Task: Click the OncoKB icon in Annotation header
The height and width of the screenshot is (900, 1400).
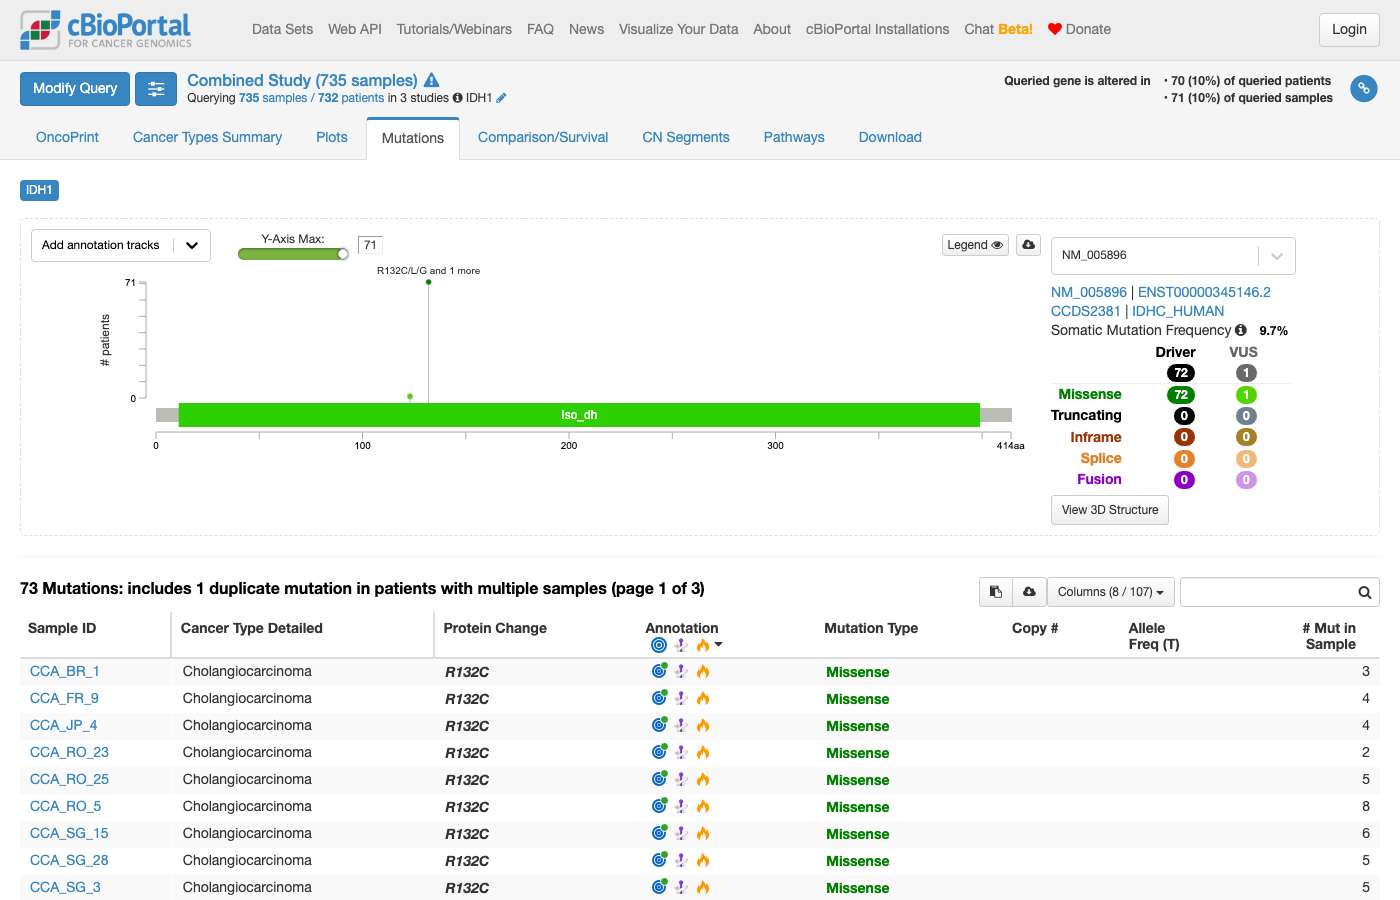Action: point(658,645)
